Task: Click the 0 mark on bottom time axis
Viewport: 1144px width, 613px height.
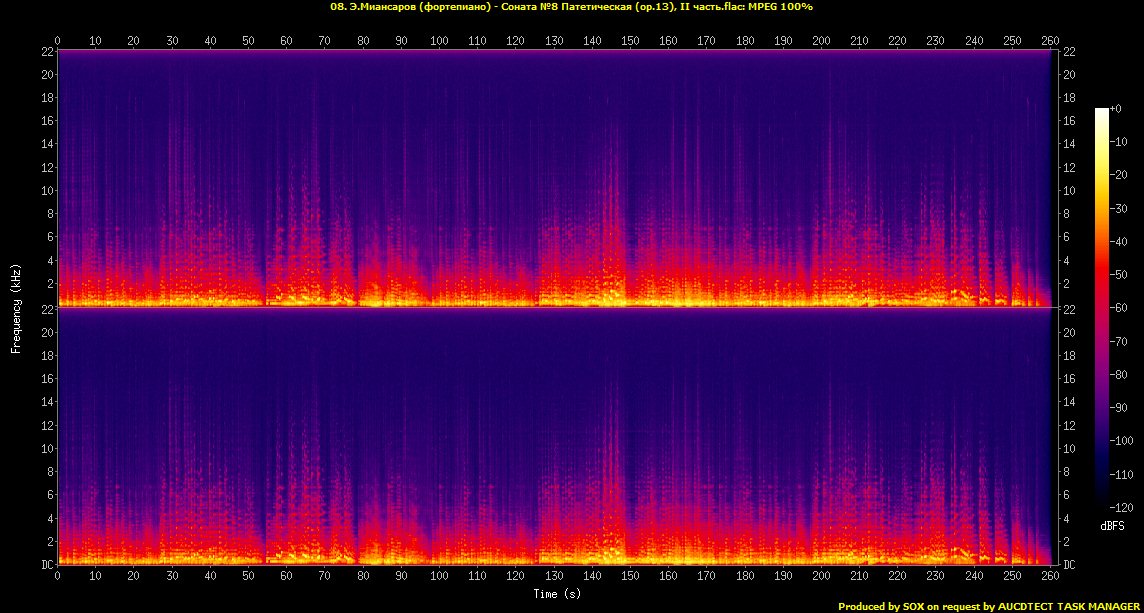Action: [58, 577]
